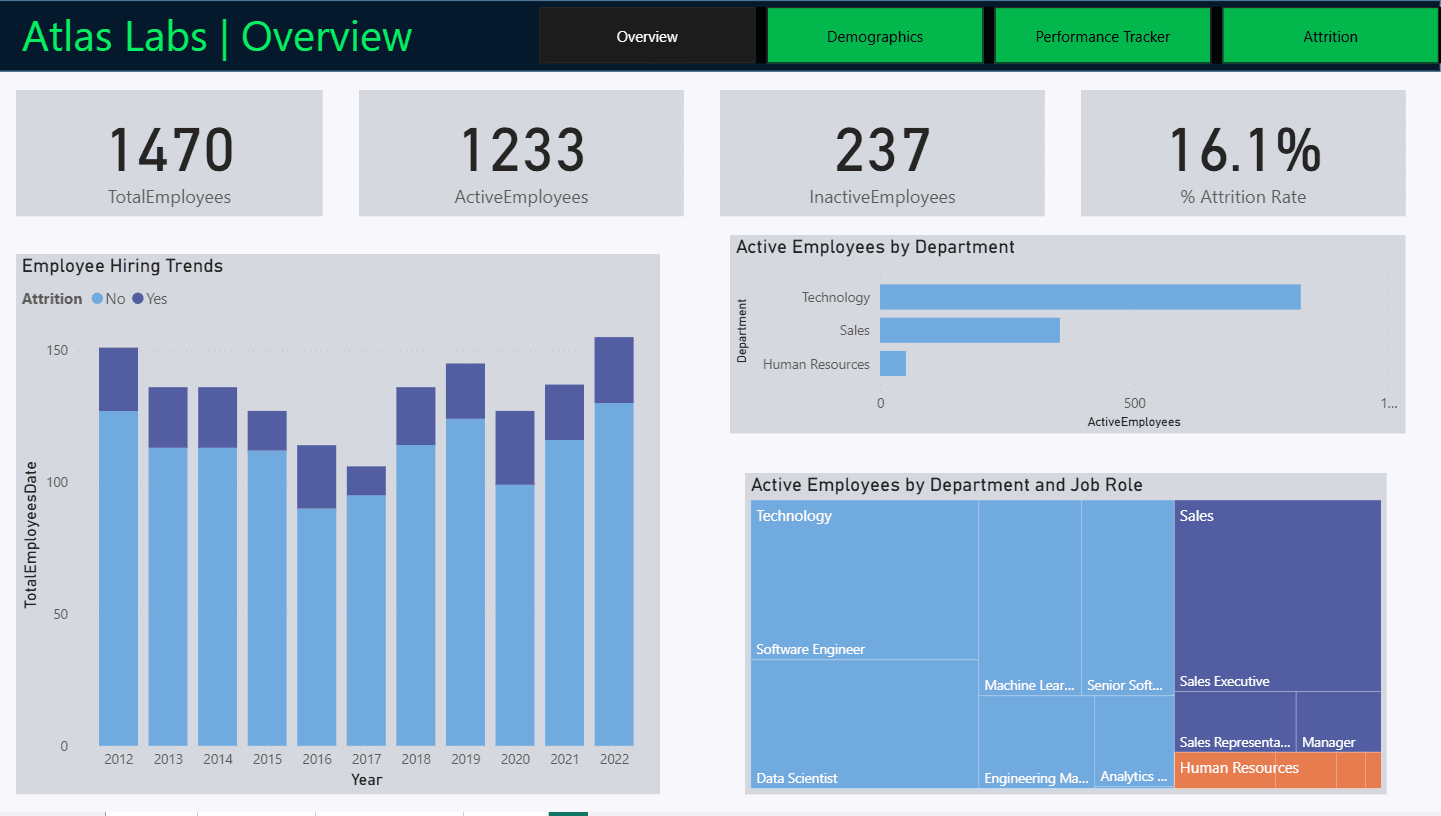Switch to the Demographics page
Image resolution: width=1441 pixels, height=816 pixels.
coord(875,36)
